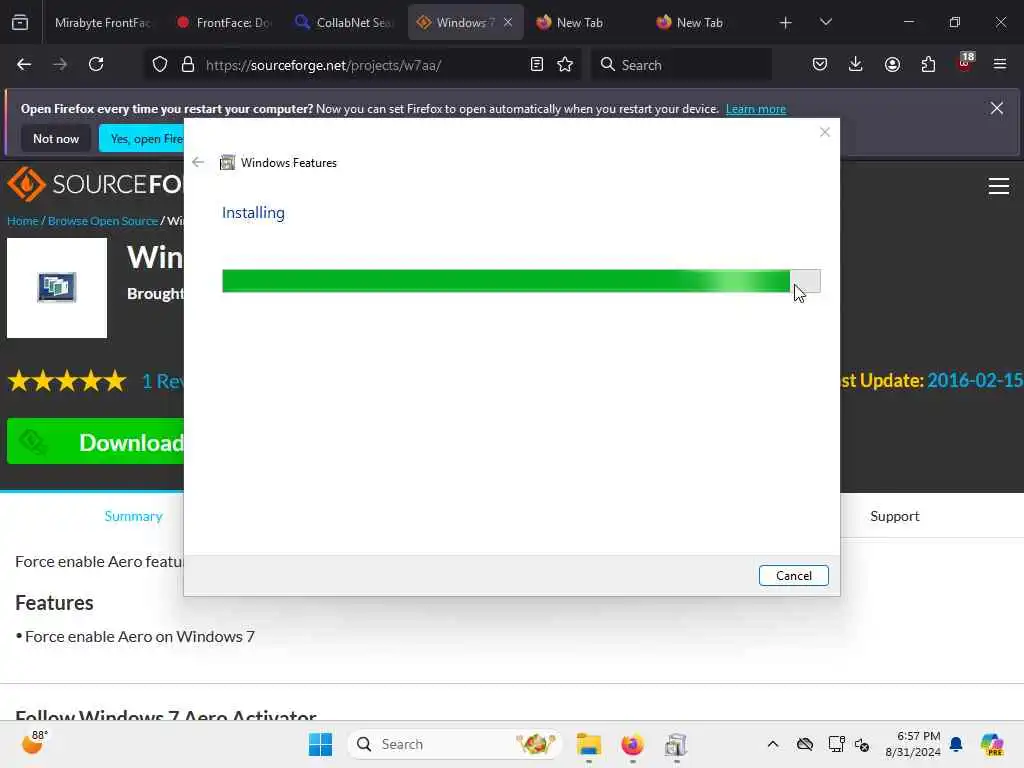Click the Windows Features taskbar icon

pos(676,744)
